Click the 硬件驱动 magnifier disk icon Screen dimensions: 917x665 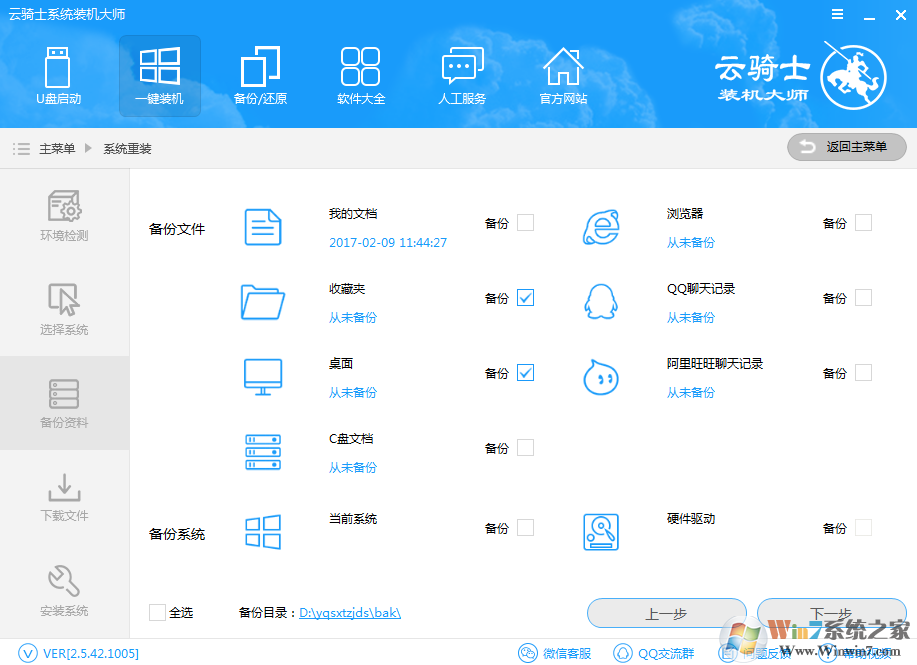click(x=600, y=532)
